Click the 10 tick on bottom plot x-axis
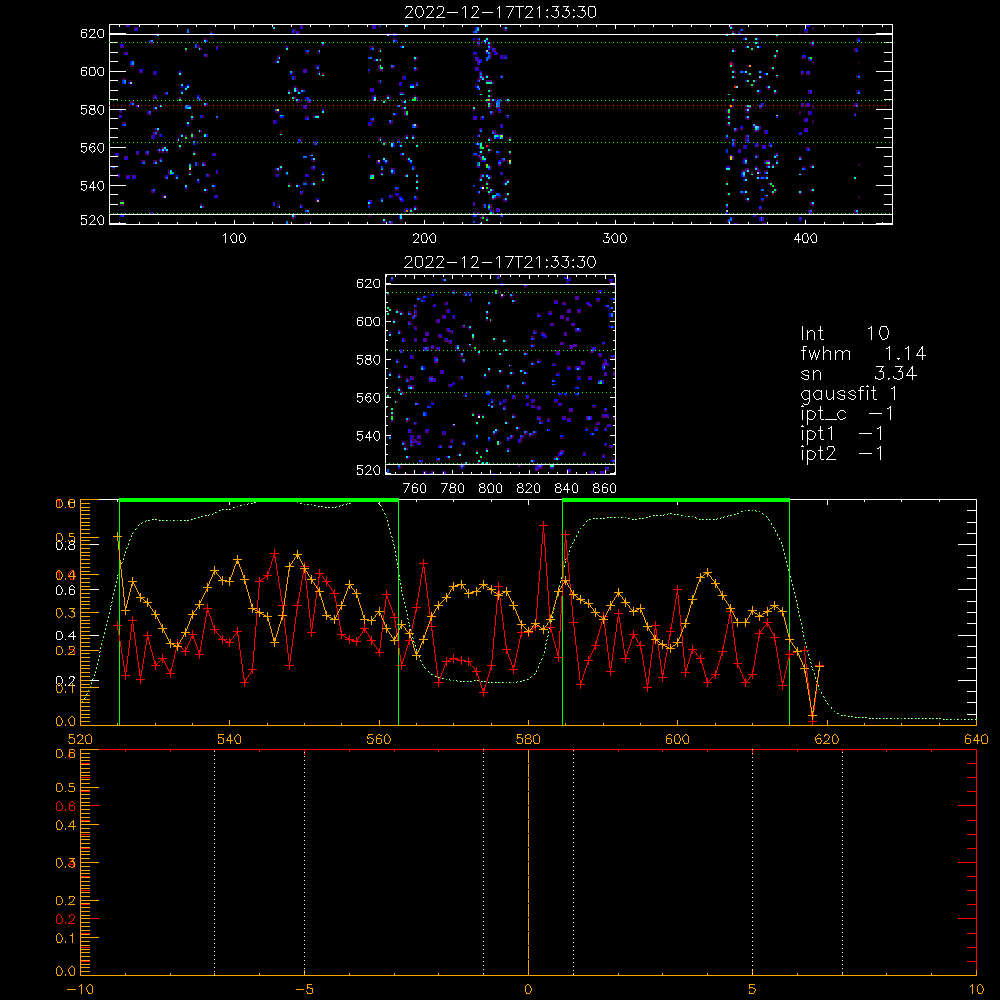Viewport: 1000px width, 1000px height. point(976,990)
